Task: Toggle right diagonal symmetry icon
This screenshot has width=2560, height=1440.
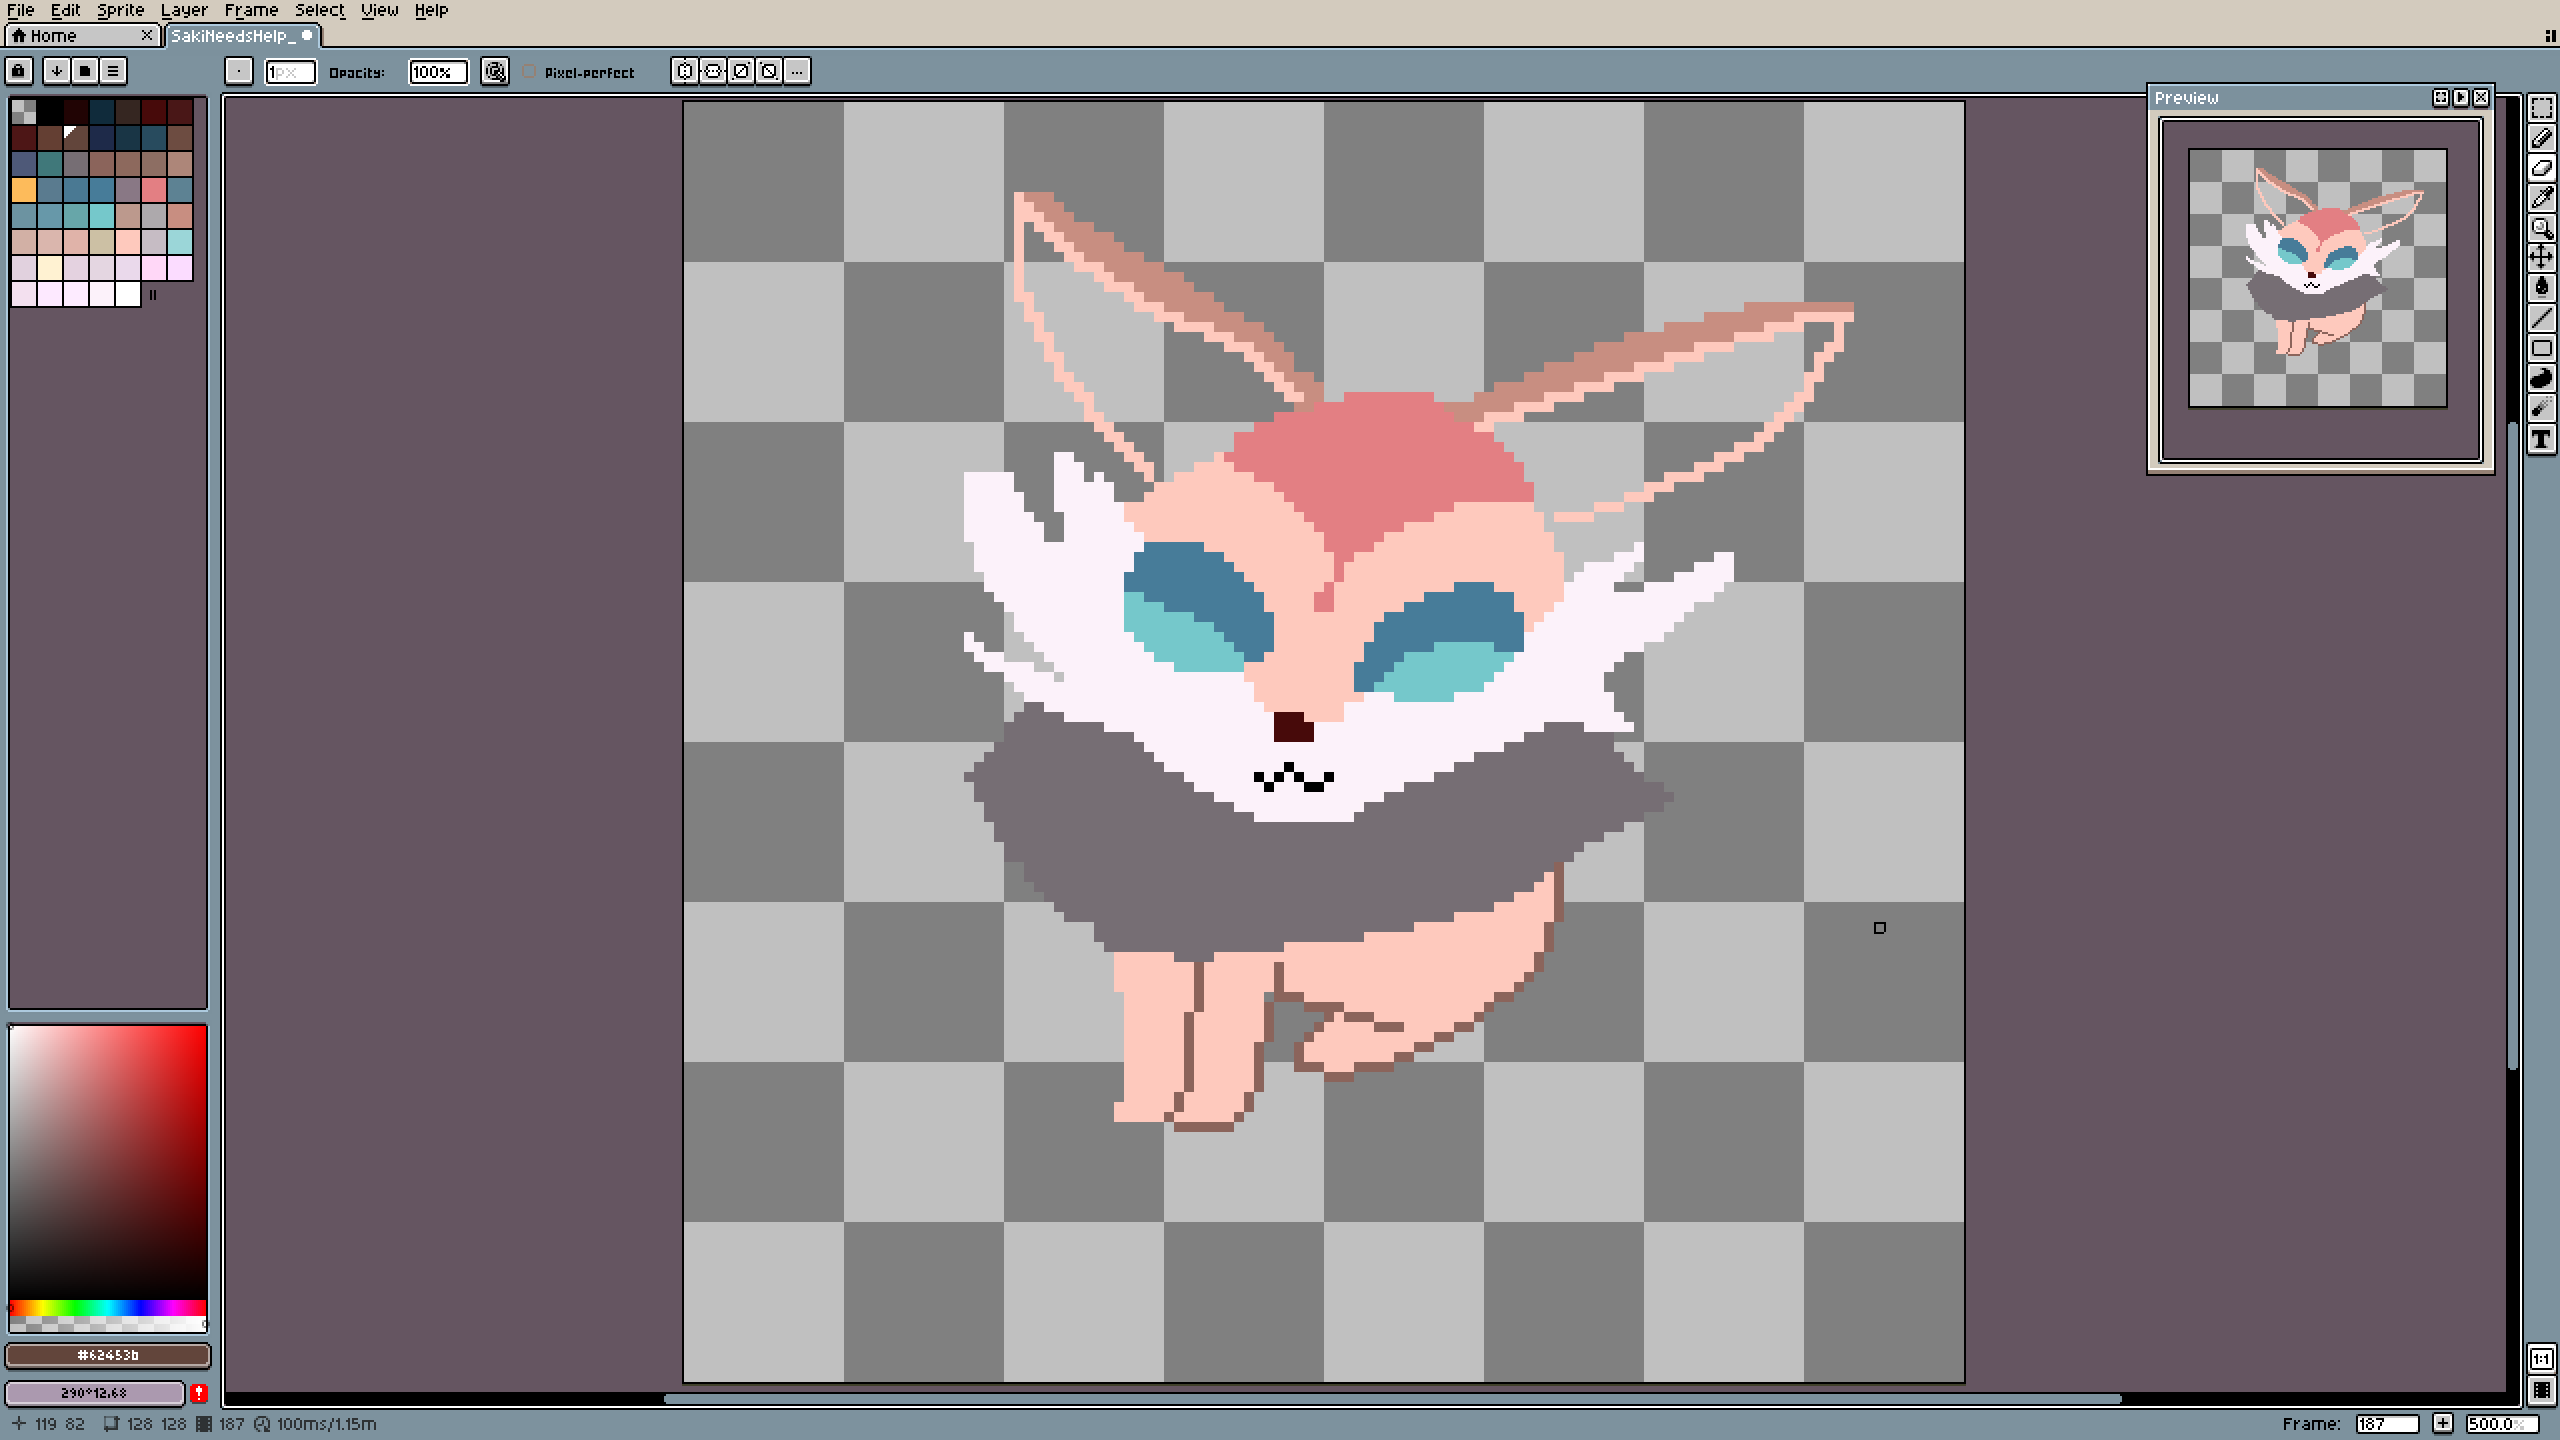Action: [x=741, y=71]
